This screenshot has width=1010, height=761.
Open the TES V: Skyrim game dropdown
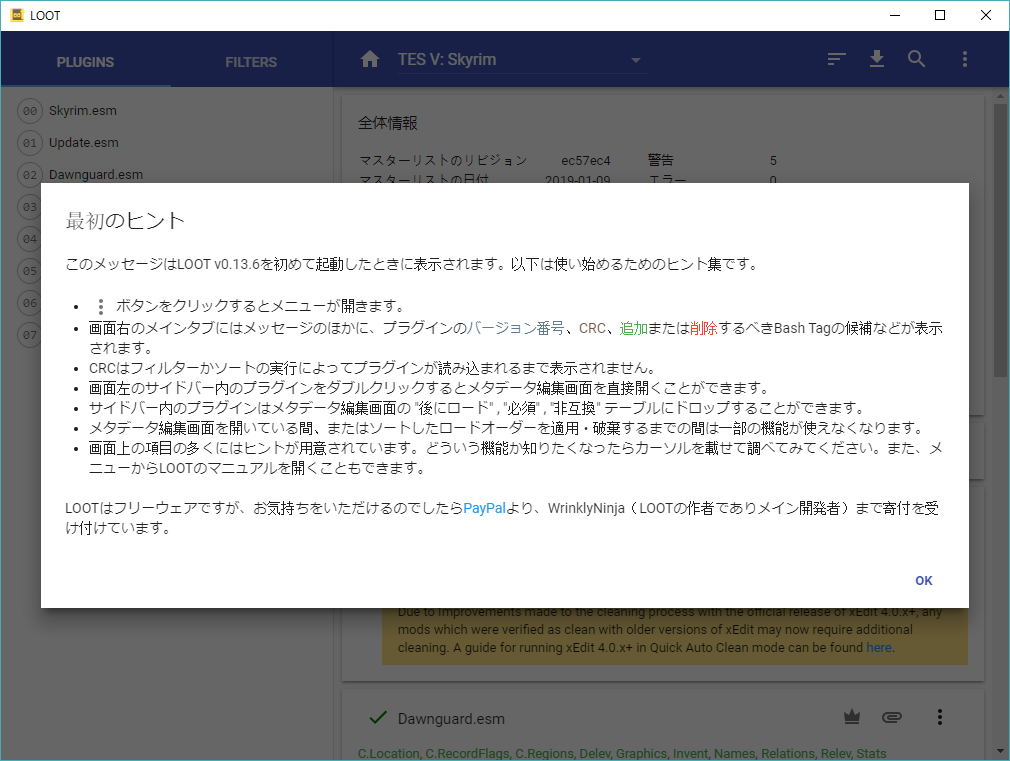522,60
